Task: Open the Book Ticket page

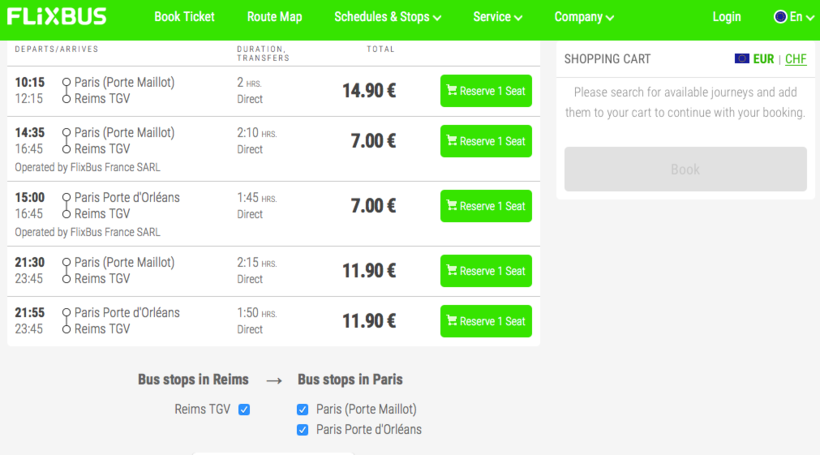Action: 184,17
